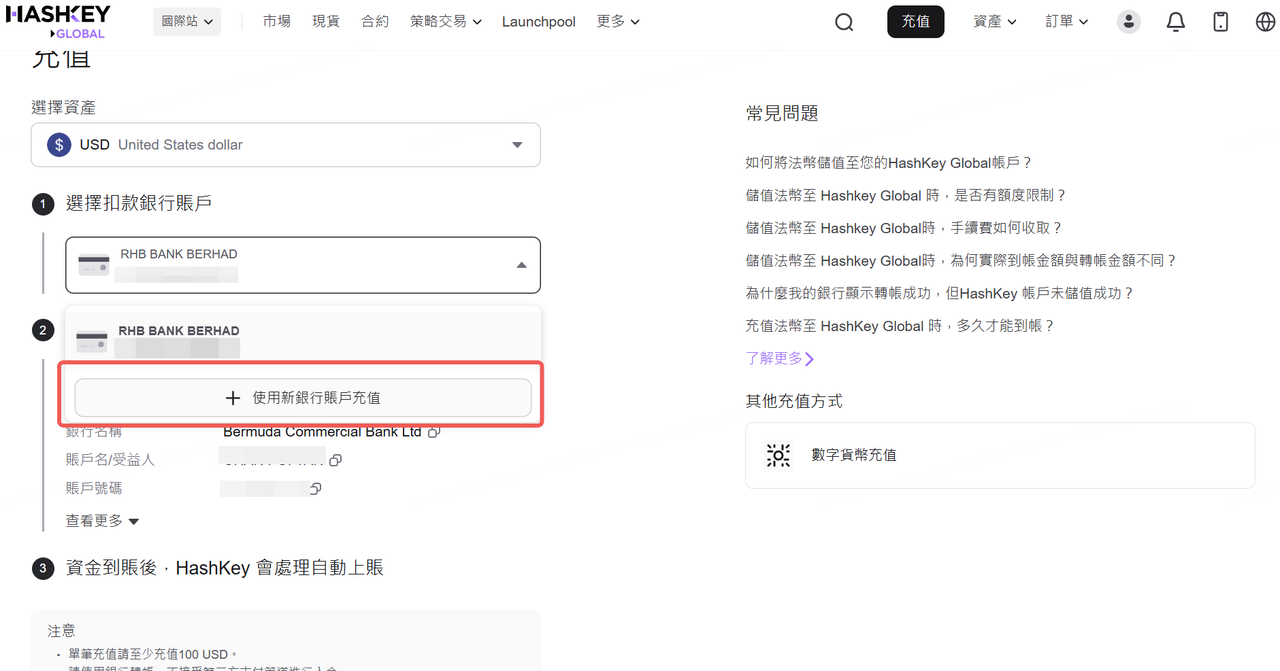This screenshot has height=671, width=1280.
Task: Click the search magnifier icon
Action: click(x=844, y=22)
